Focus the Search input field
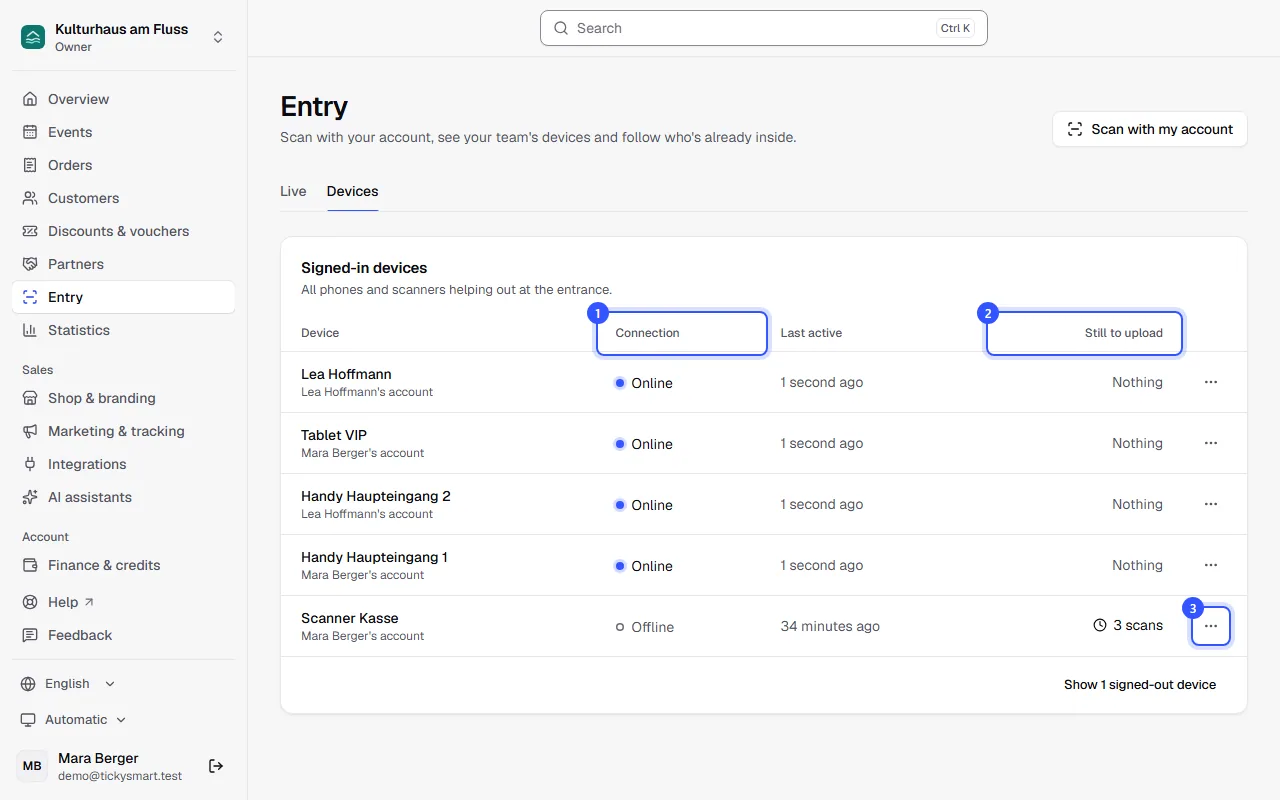1280x800 pixels. 764,28
